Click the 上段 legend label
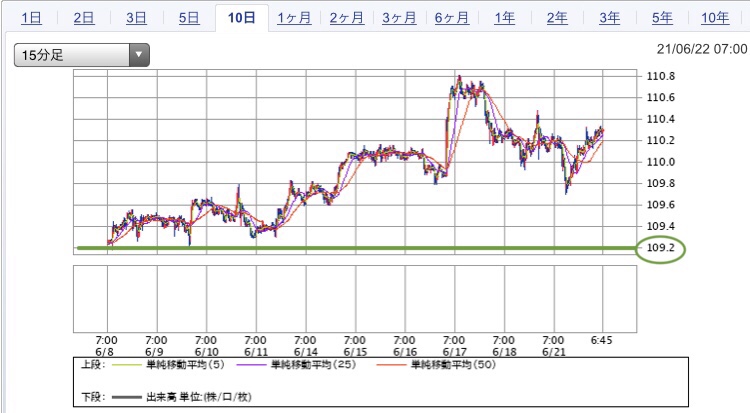 click(93, 365)
